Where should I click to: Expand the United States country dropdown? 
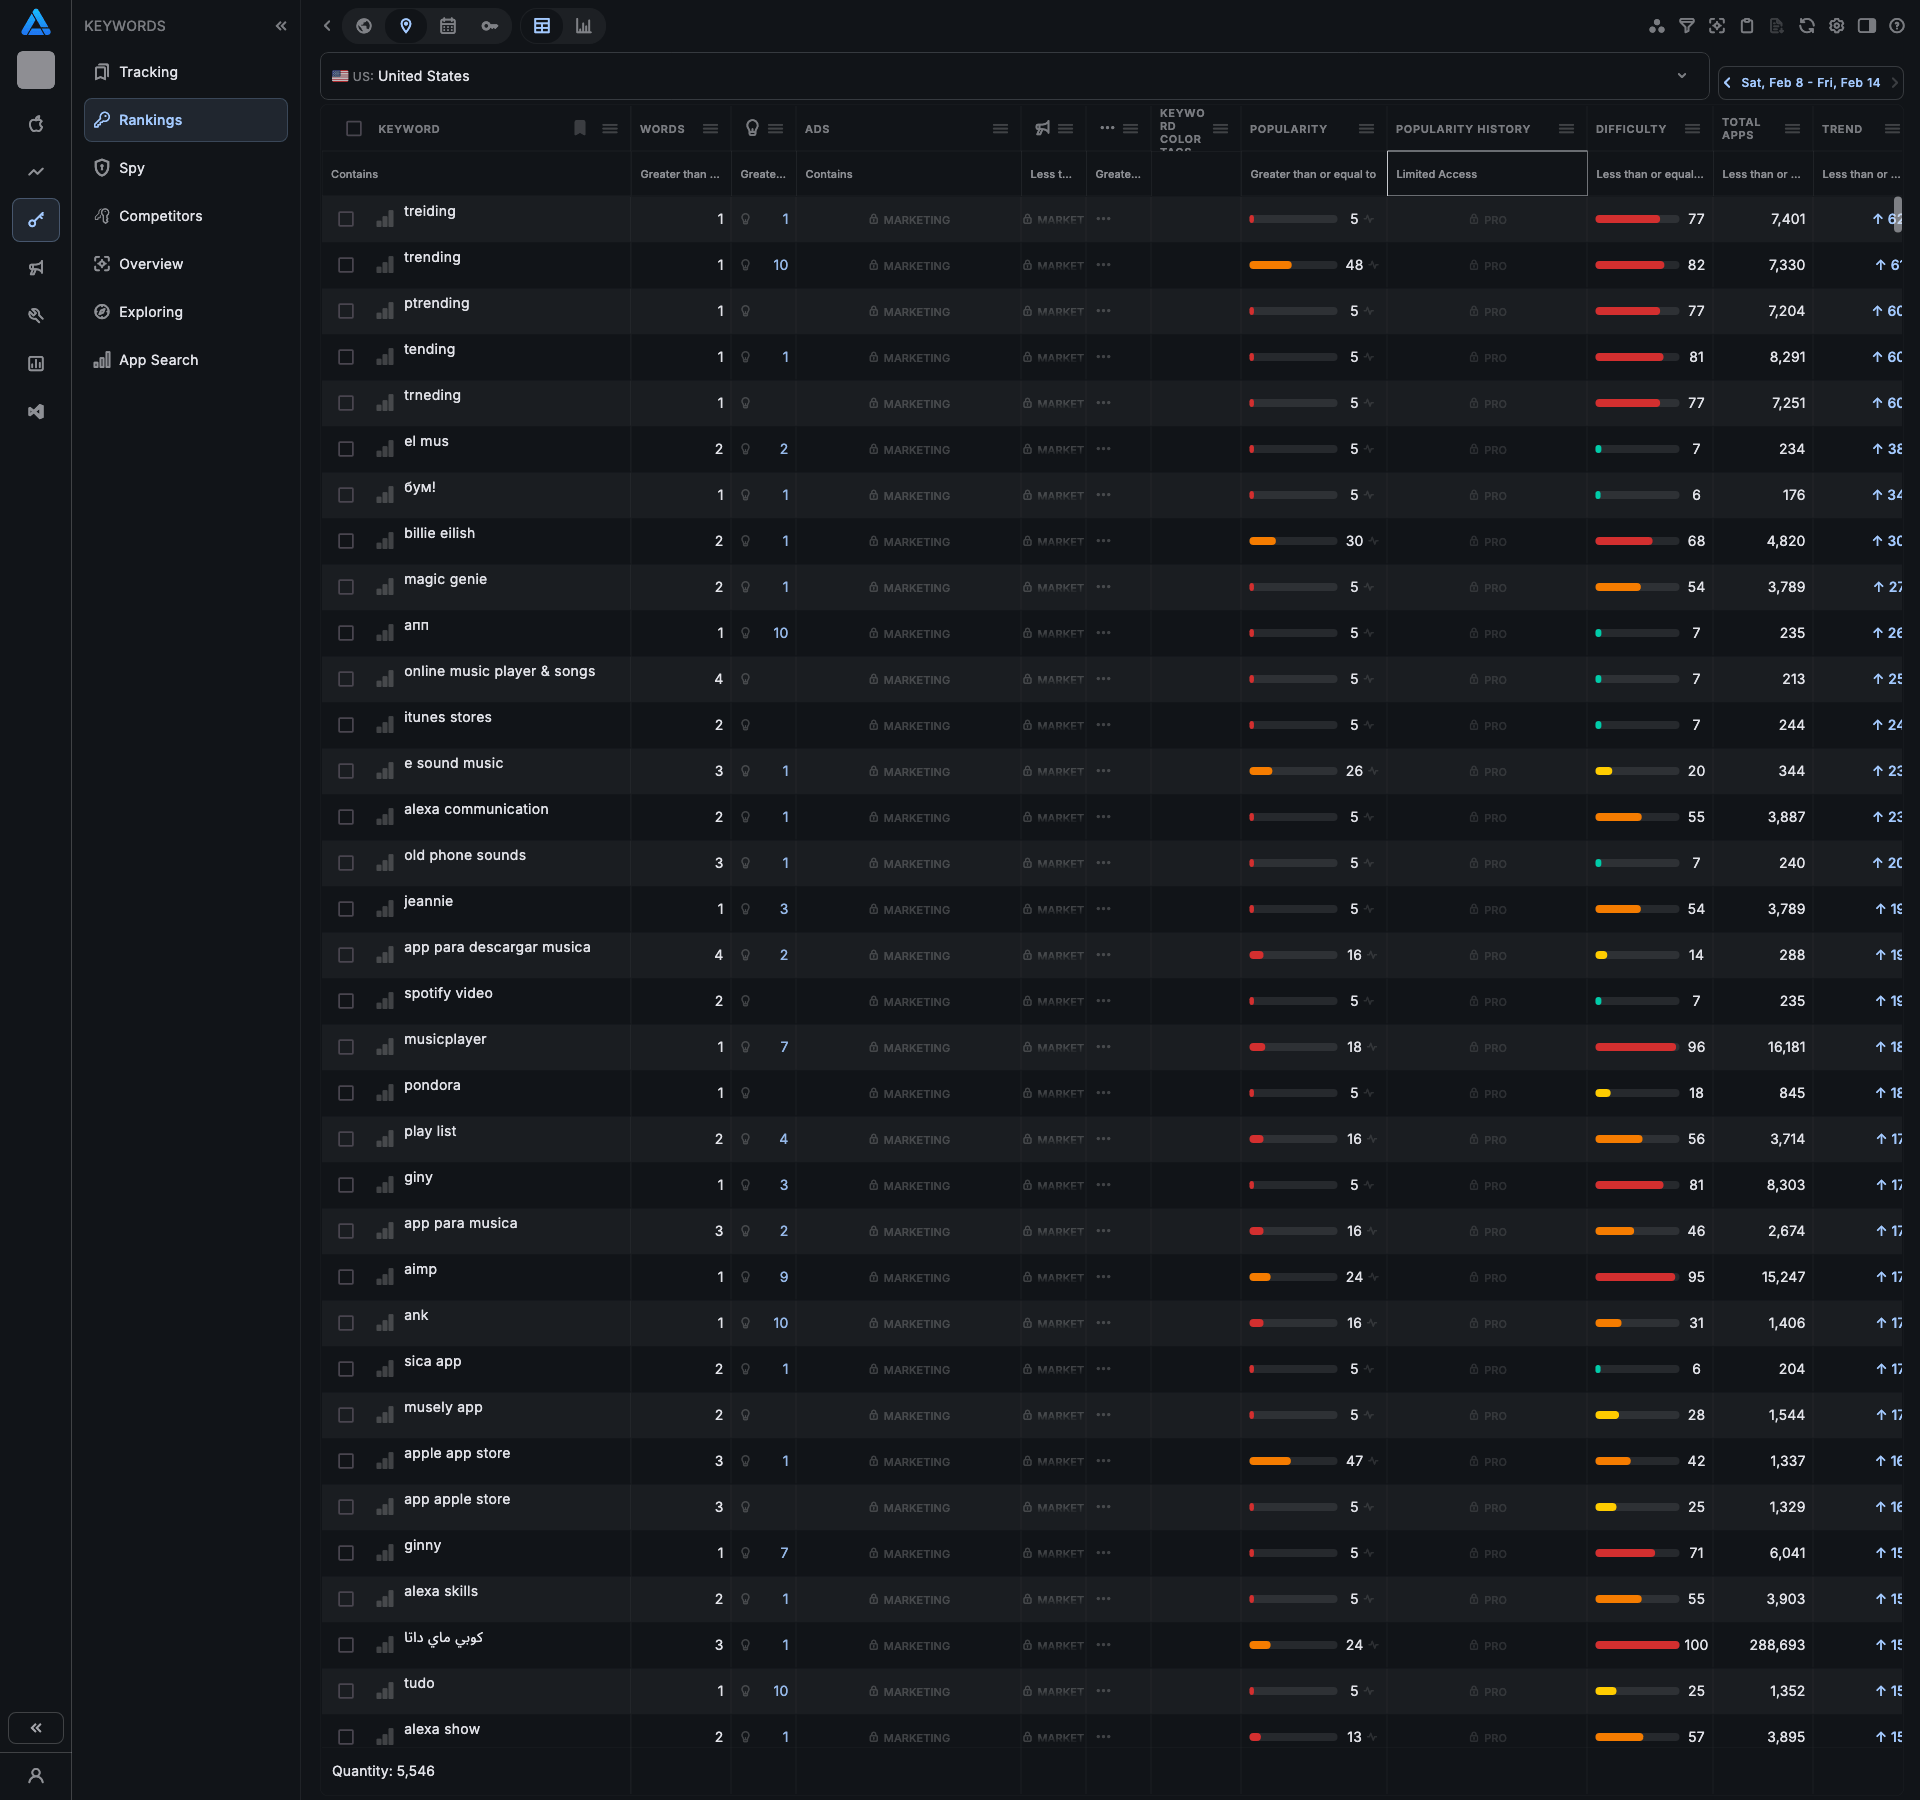(1682, 76)
